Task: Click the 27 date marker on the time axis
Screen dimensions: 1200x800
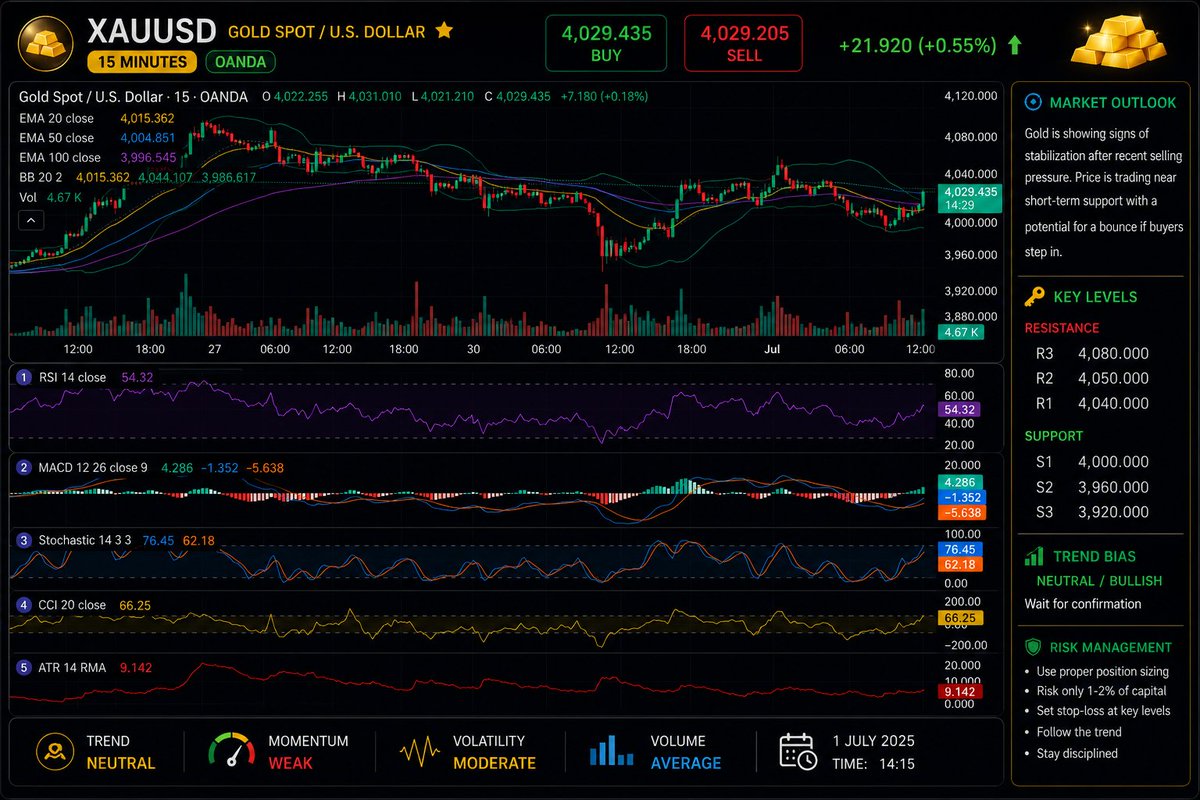Action: 215,349
